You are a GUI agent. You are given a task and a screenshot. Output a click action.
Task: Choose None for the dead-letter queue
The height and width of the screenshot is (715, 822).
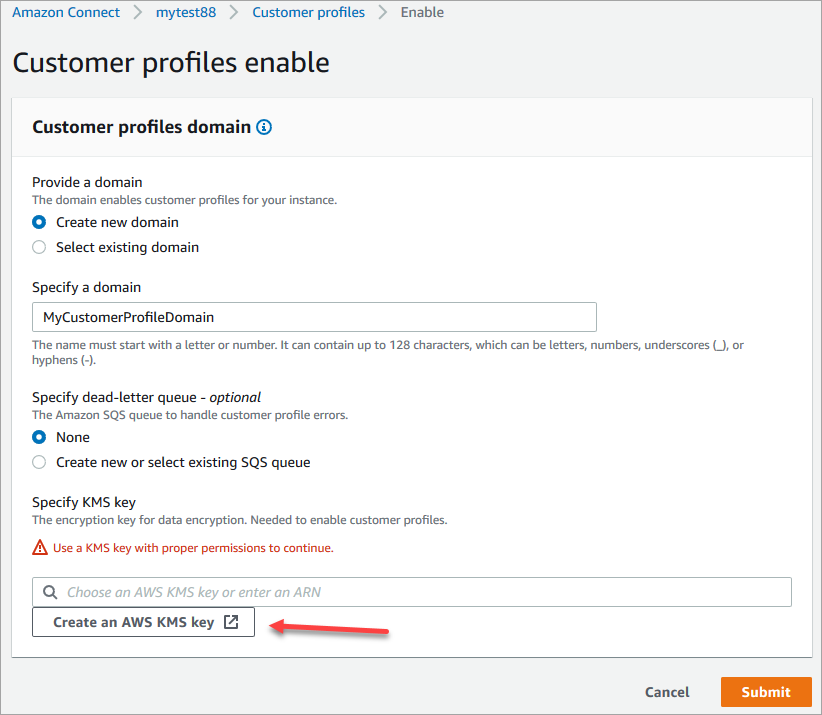click(38, 437)
